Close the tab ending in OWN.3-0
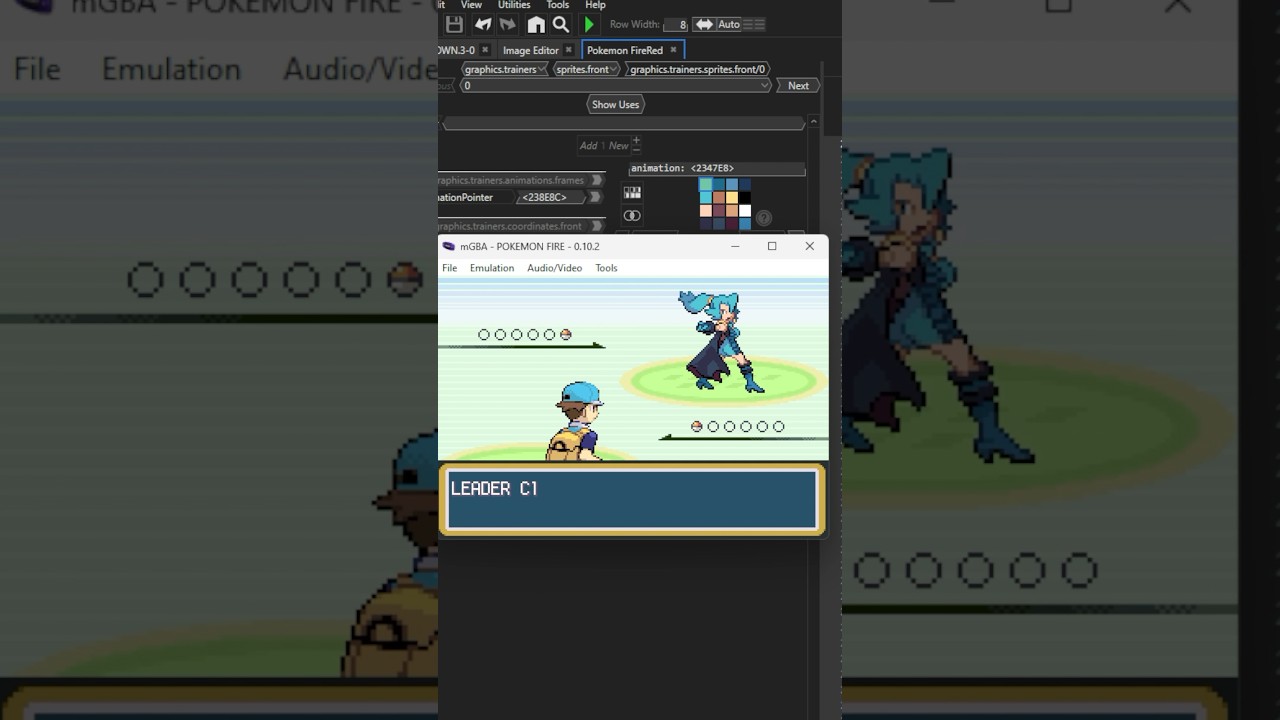The width and height of the screenshot is (1280, 720). tap(485, 50)
